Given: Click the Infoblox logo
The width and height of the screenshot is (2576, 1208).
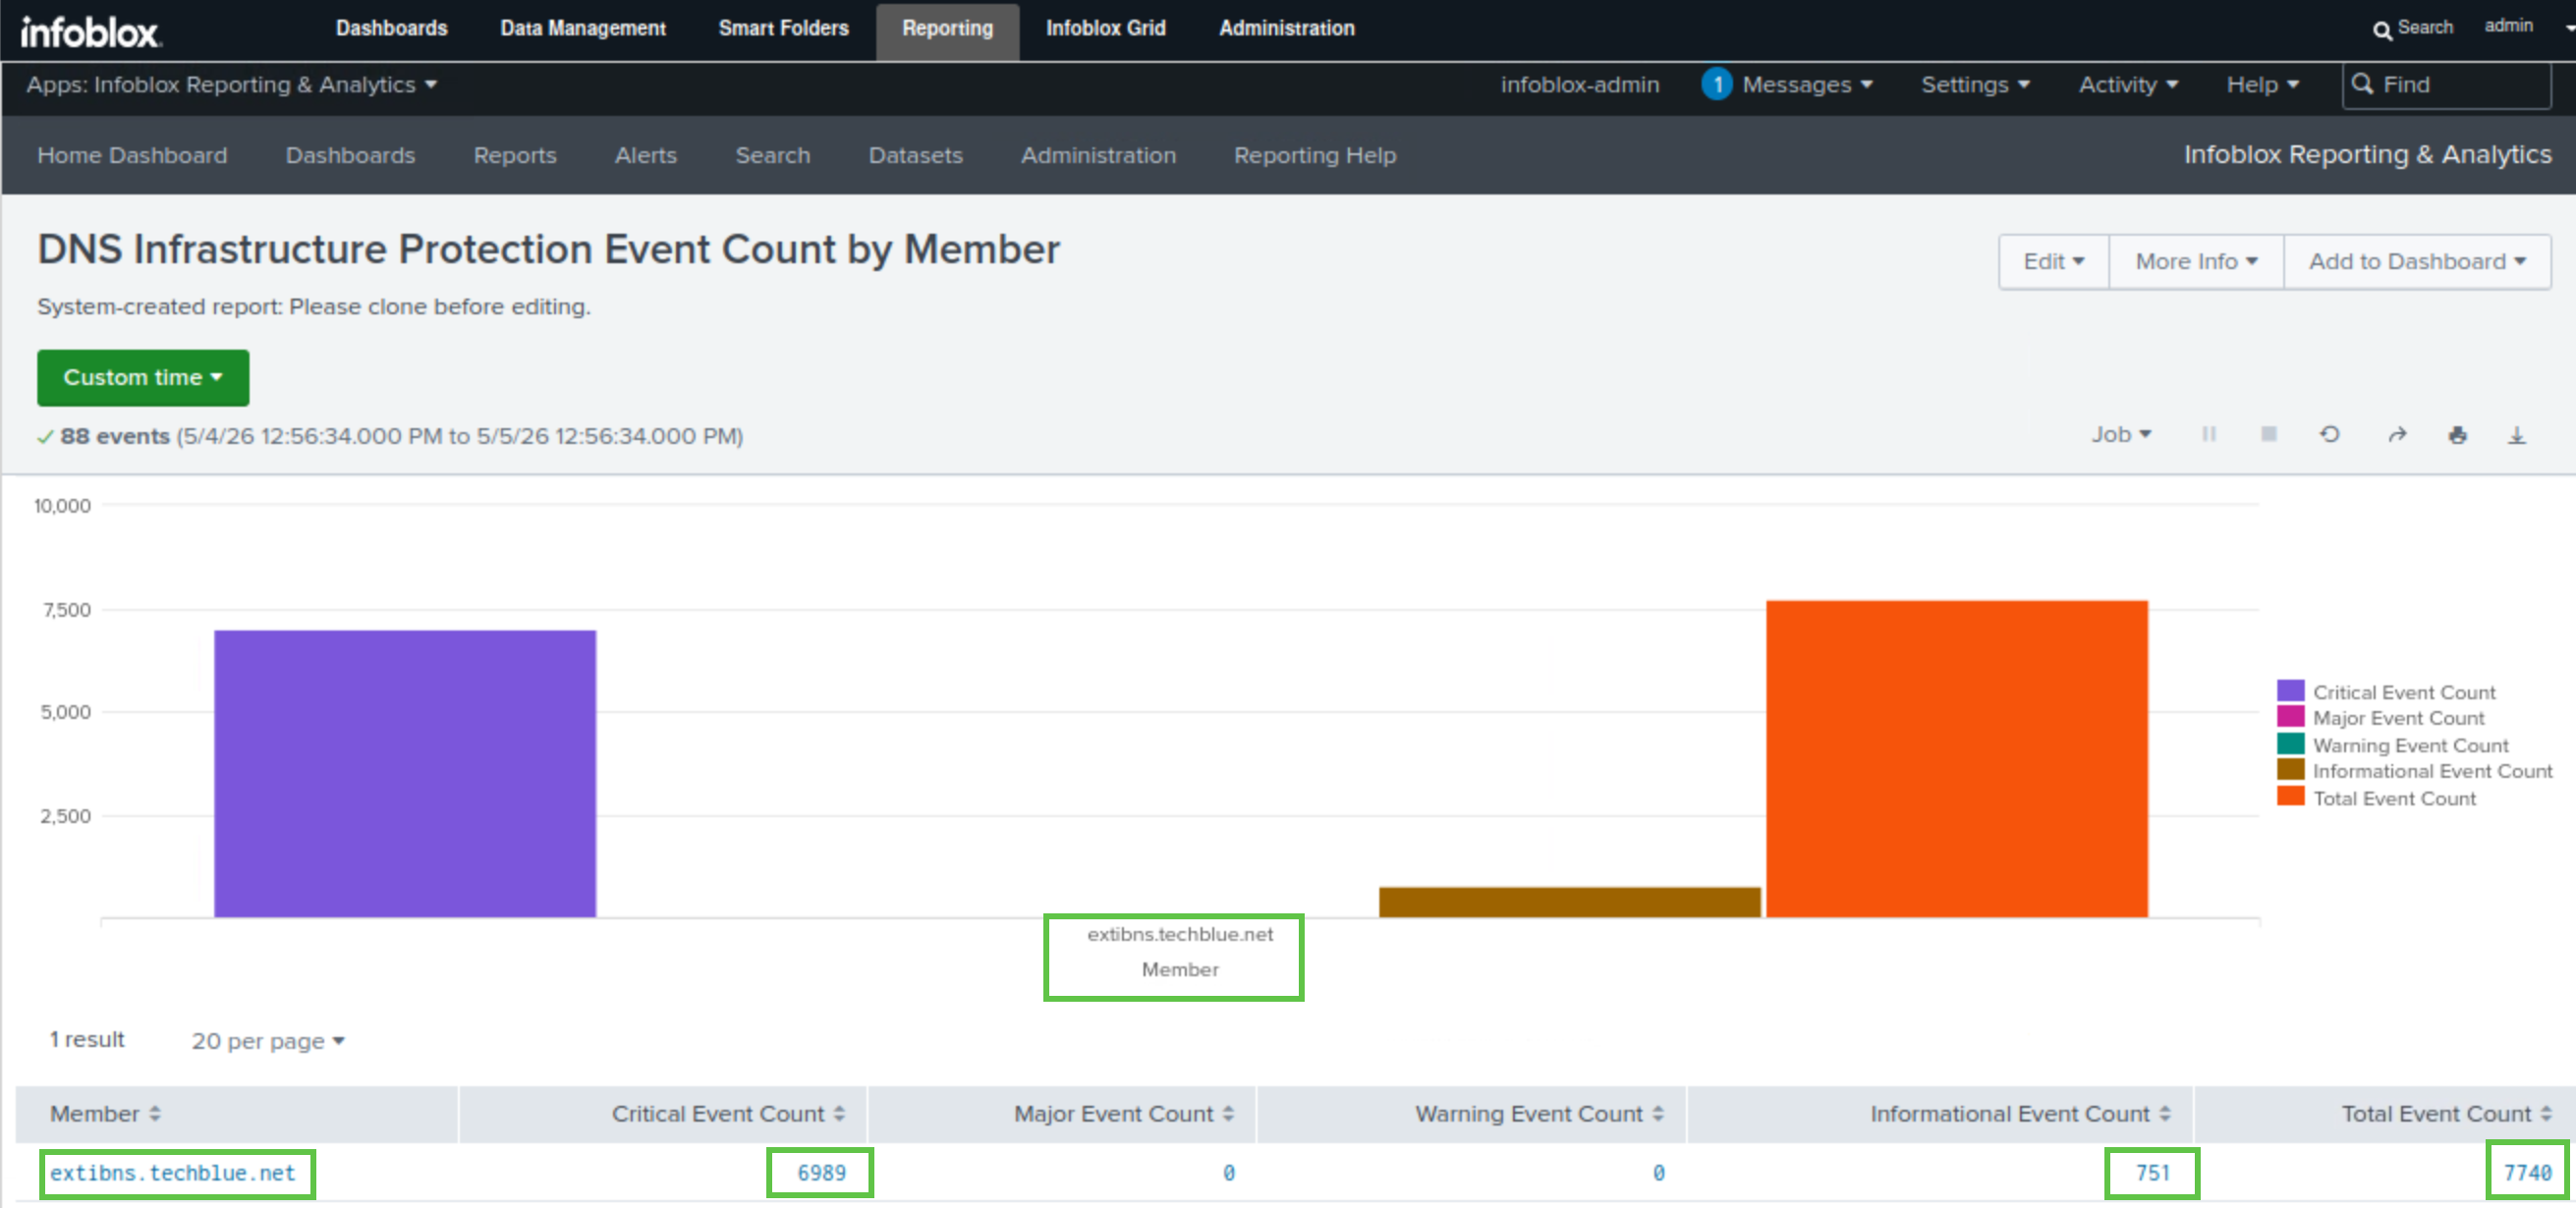Looking at the screenshot, I should (90, 32).
